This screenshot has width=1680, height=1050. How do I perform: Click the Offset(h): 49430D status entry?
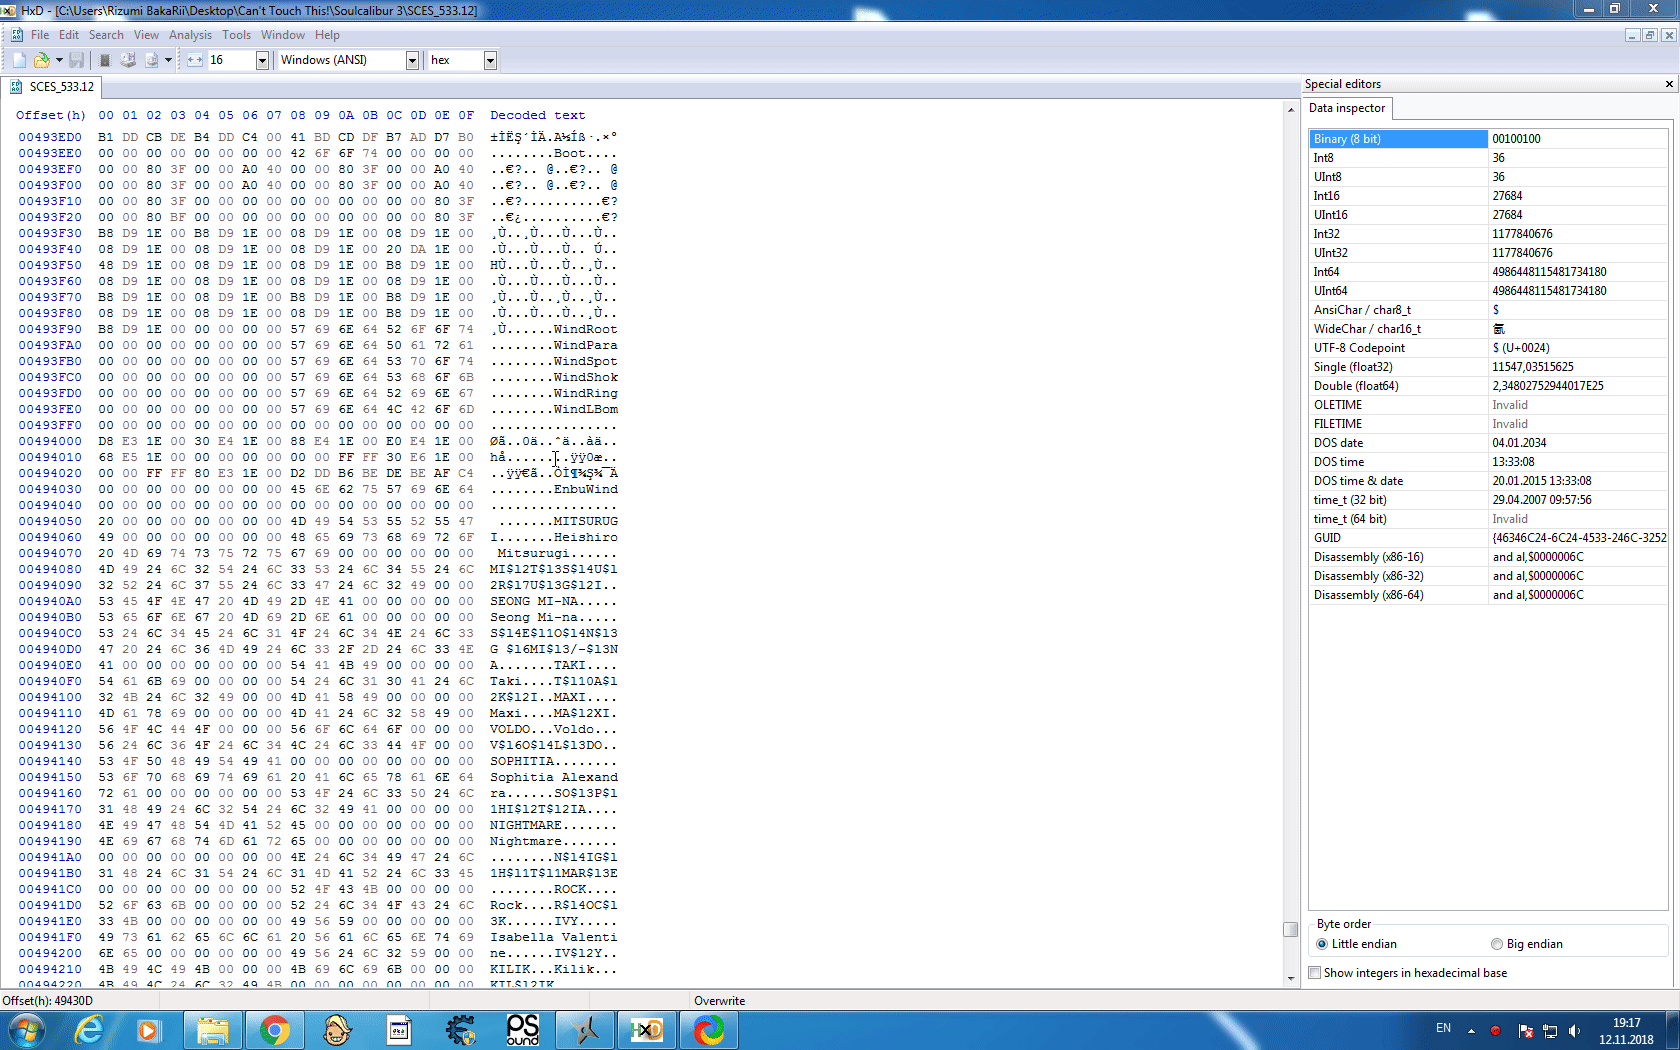[x=48, y=1001]
